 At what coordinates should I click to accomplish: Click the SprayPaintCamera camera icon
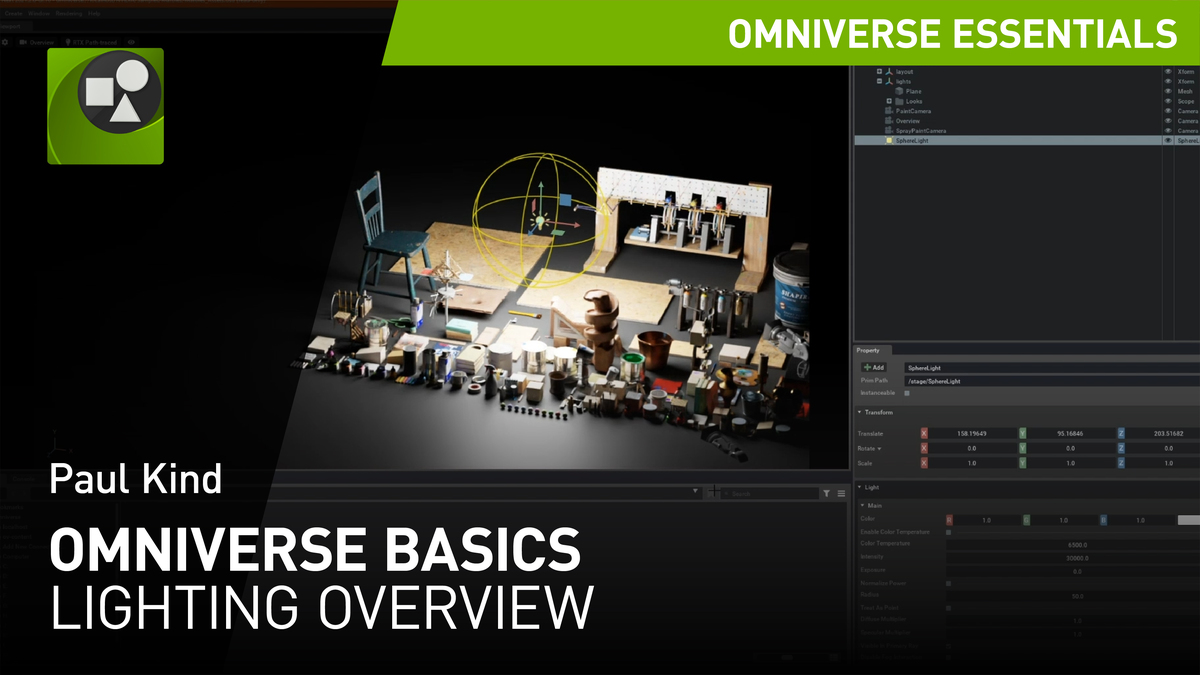click(x=888, y=131)
